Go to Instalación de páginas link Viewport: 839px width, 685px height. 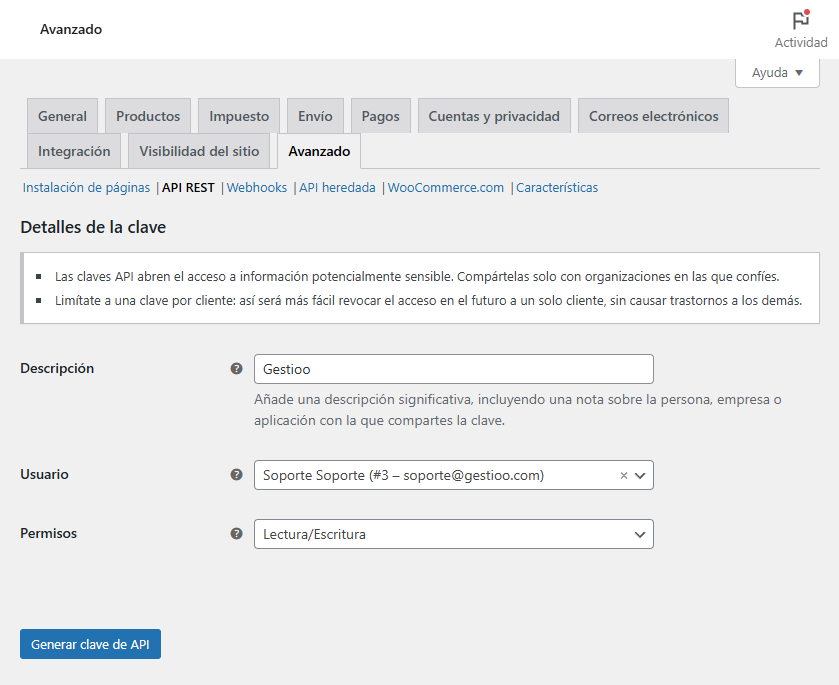click(x=86, y=187)
